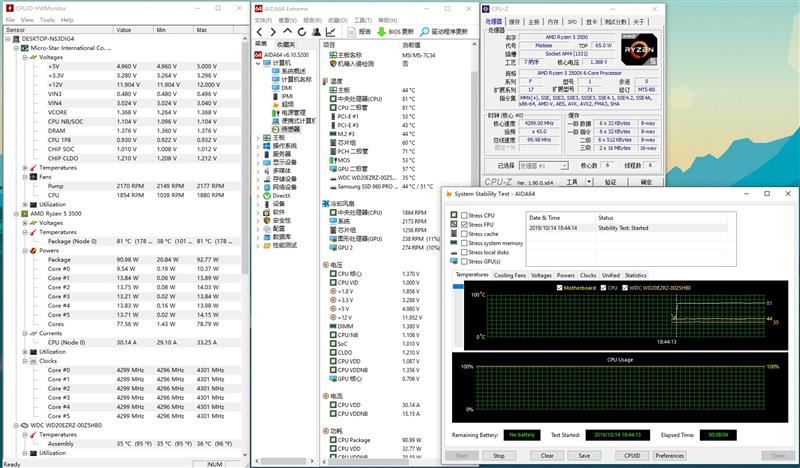
Task: Collapse the Clocks section in HWMonitor
Action: [25, 361]
